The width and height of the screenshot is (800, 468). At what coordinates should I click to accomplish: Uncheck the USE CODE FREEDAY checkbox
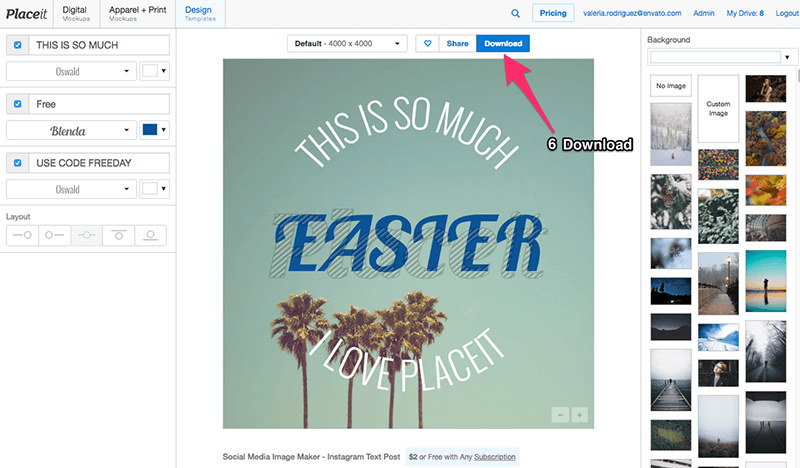click(18, 163)
